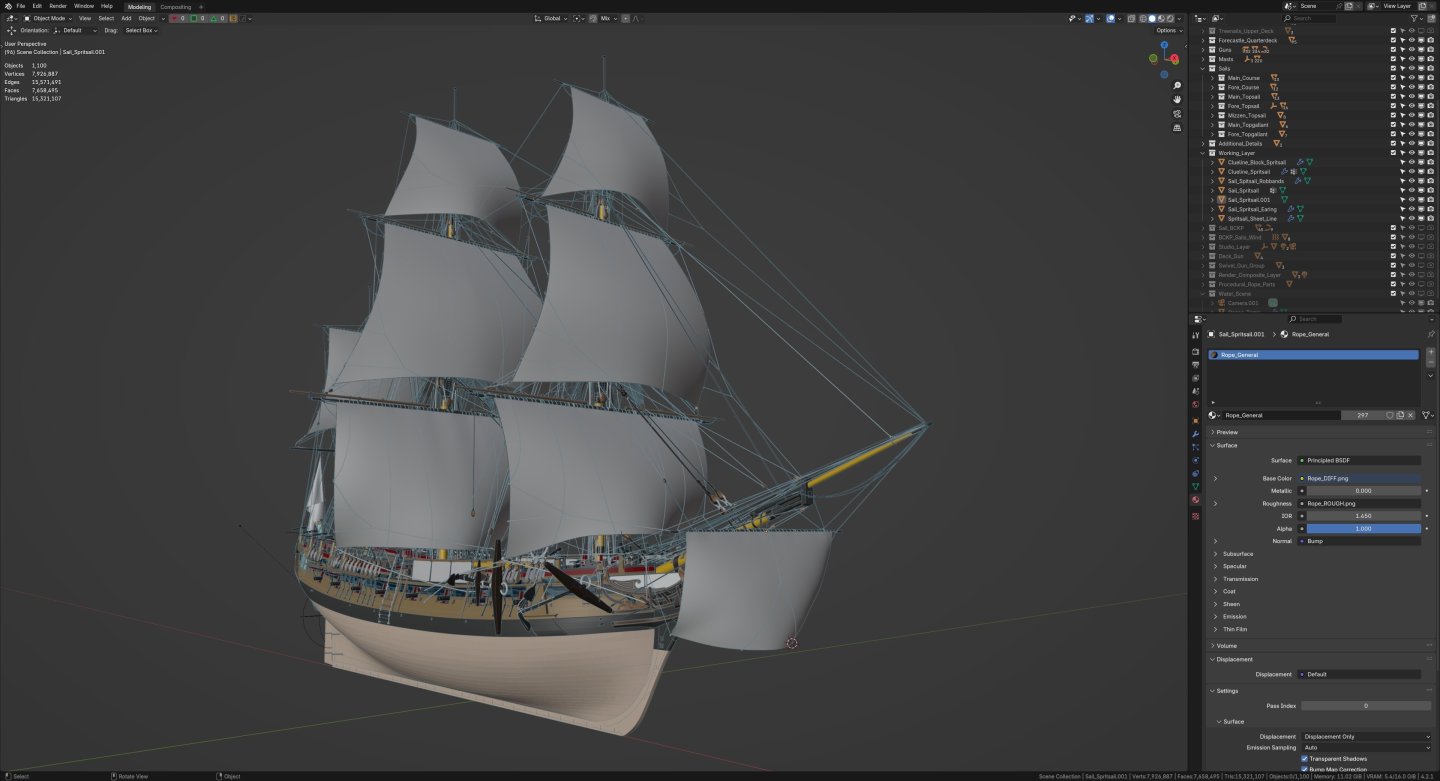Toggle Fore_Topsail render camera icon

click(1431, 106)
